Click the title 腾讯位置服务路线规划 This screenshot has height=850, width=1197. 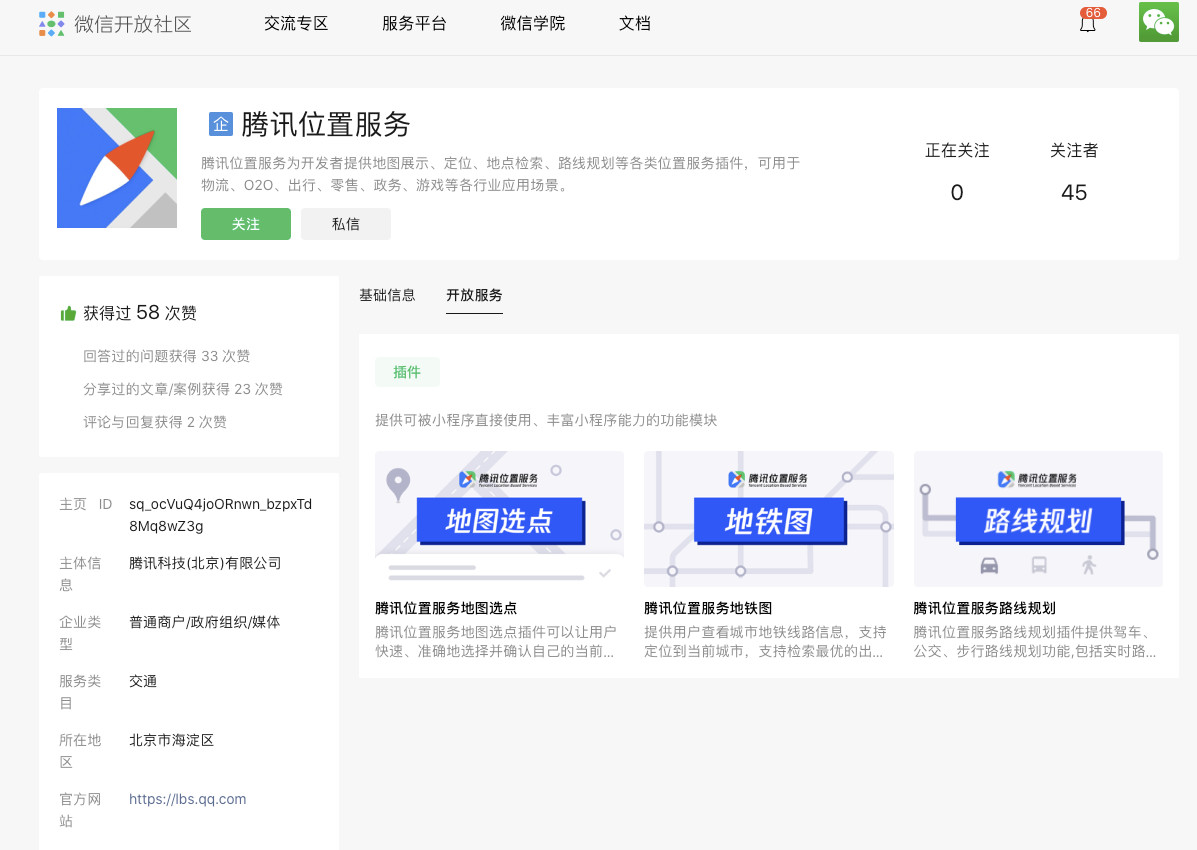pyautogui.click(x=985, y=609)
